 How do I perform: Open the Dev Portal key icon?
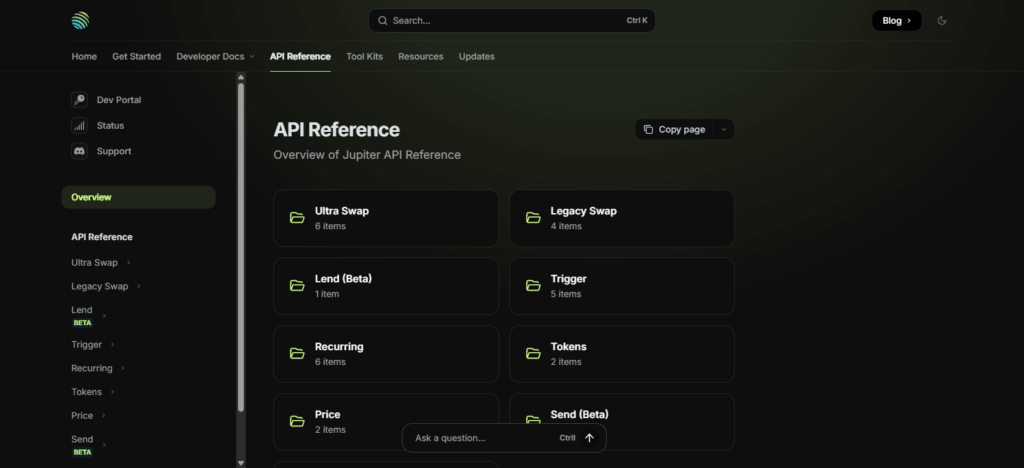[79, 100]
